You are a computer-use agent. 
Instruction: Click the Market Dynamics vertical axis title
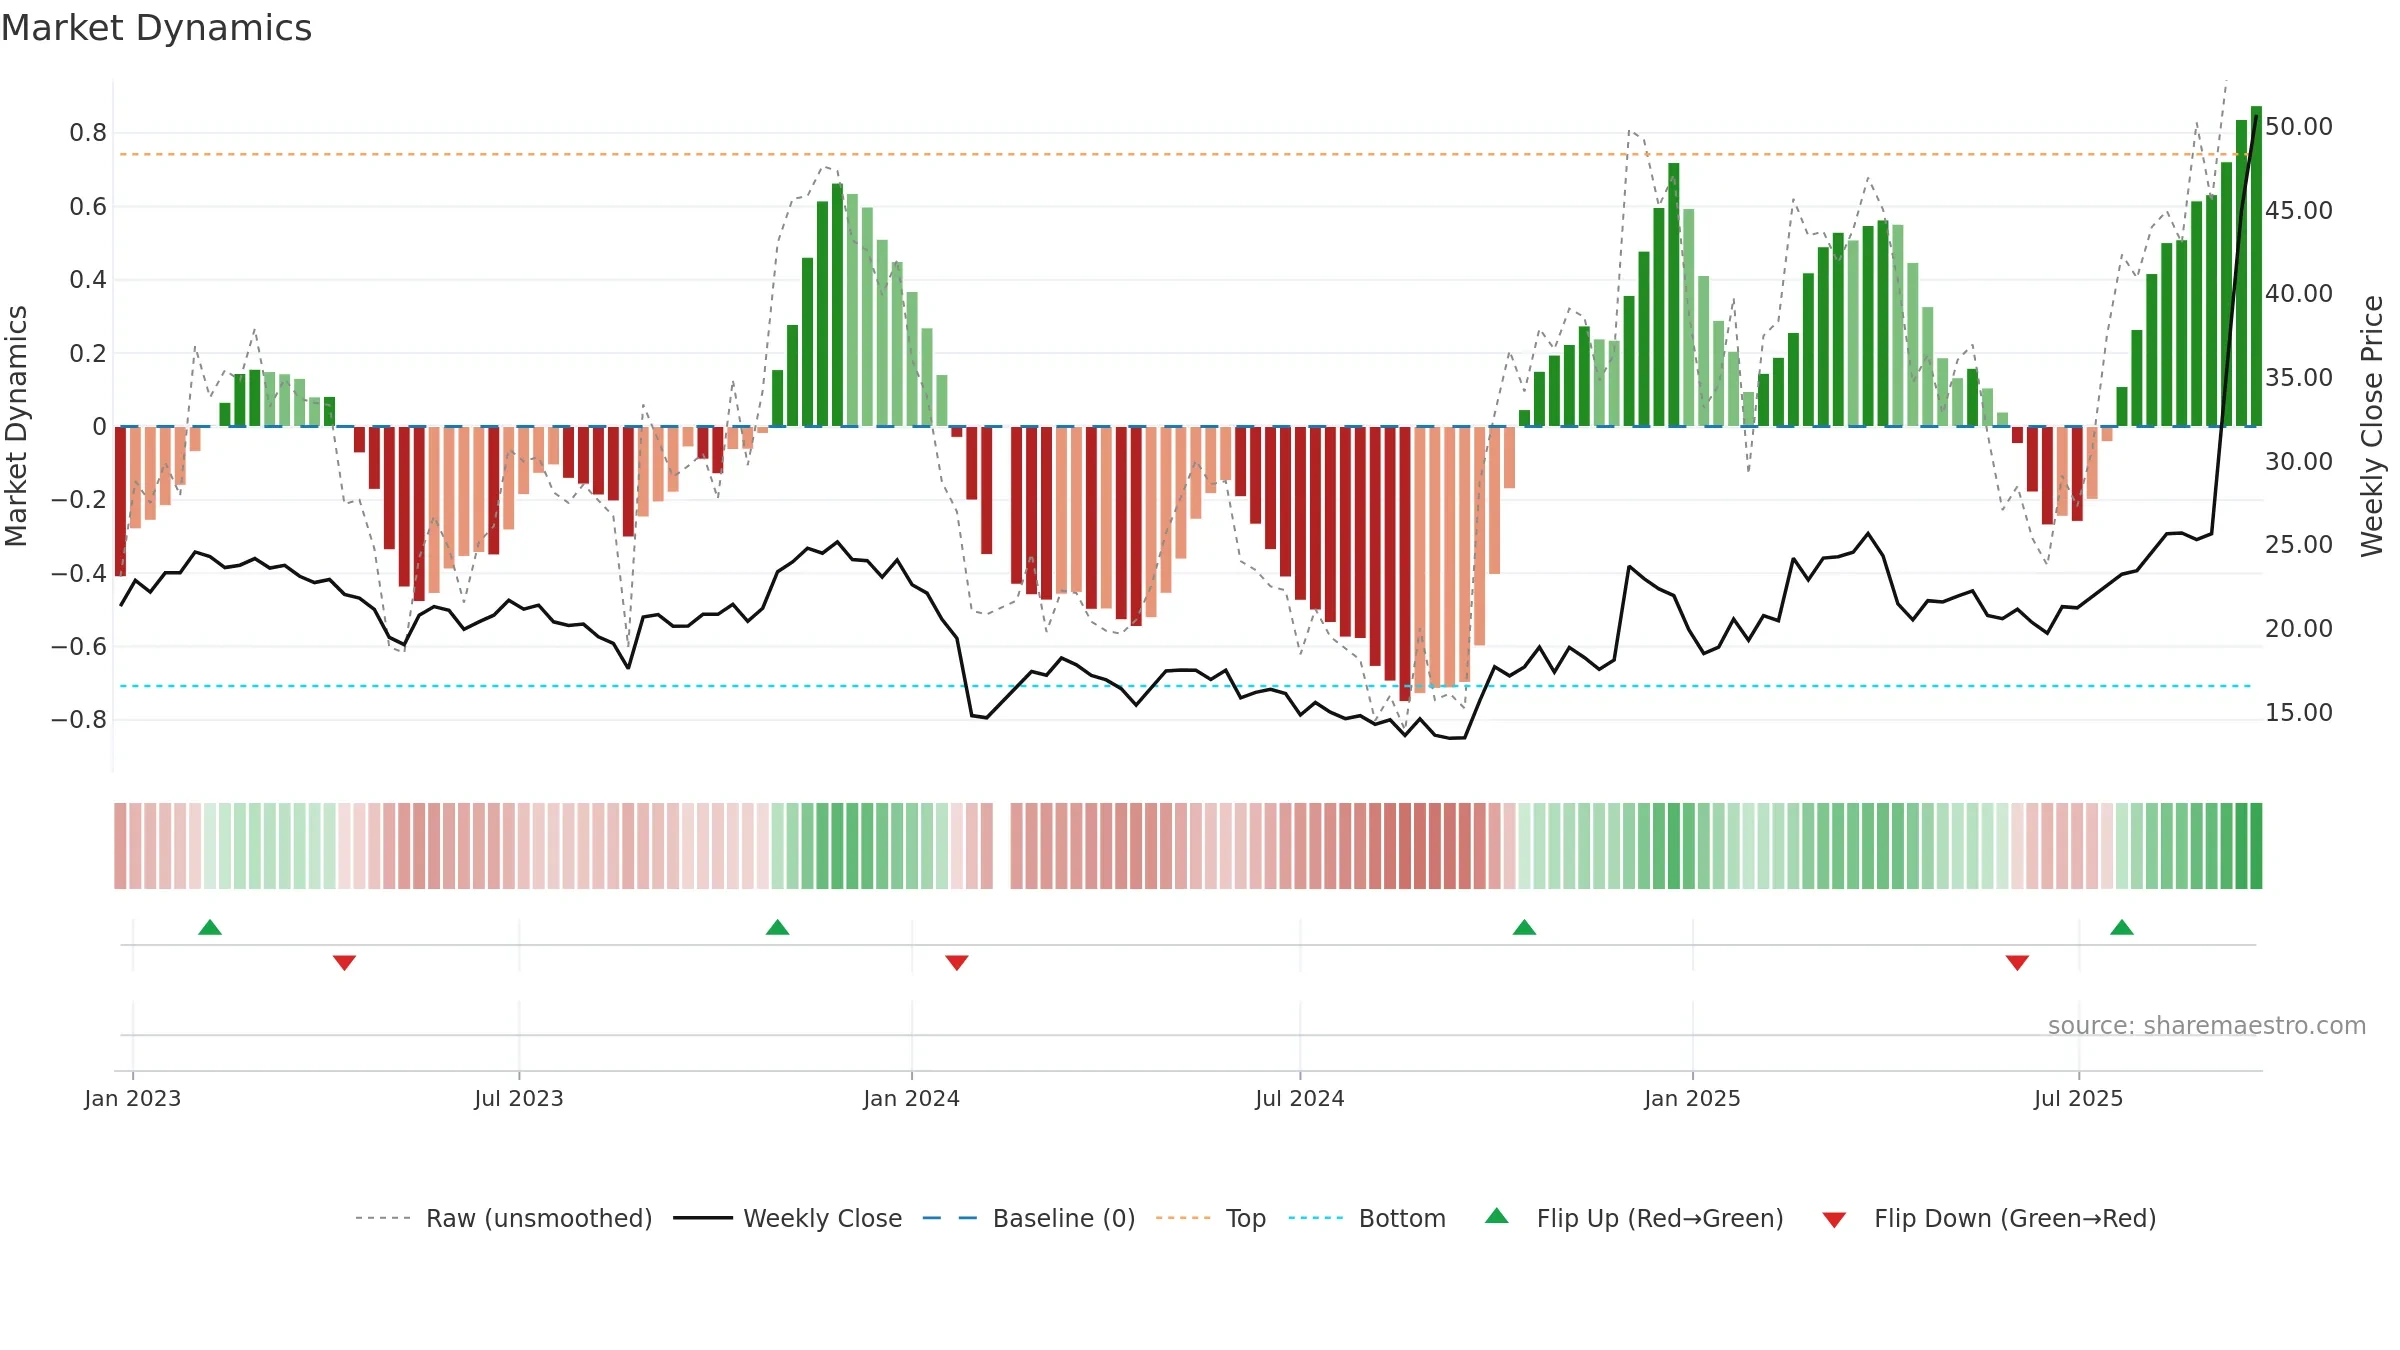[16, 426]
